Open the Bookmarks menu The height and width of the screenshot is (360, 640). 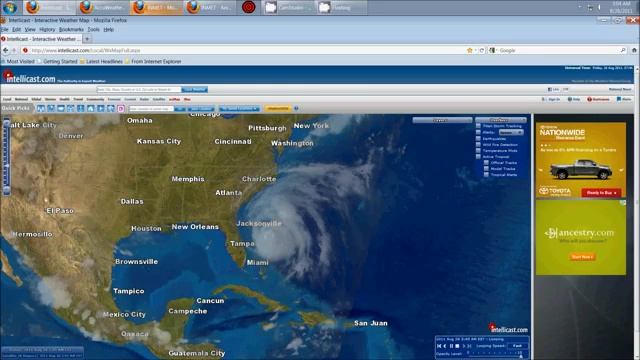(71, 29)
